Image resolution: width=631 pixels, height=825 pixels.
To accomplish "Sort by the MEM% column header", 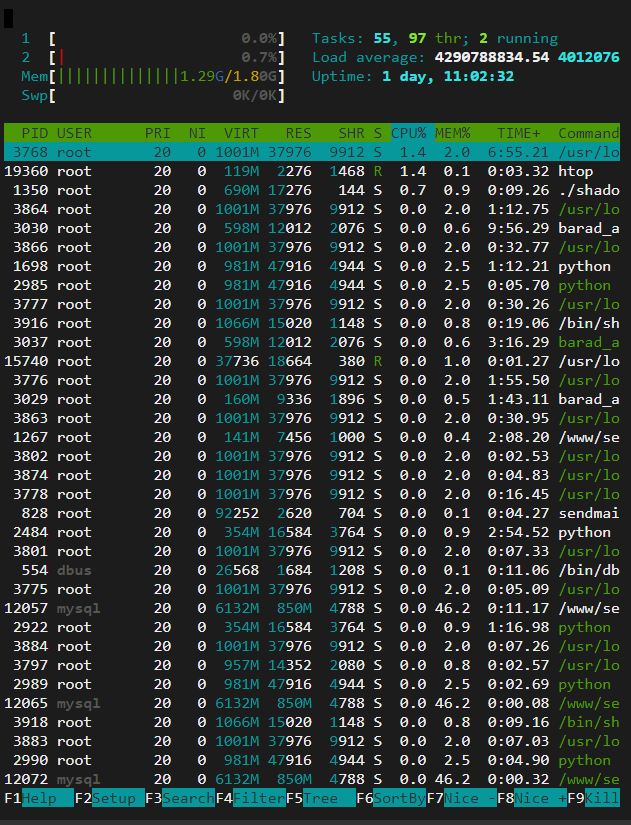I will pos(451,133).
